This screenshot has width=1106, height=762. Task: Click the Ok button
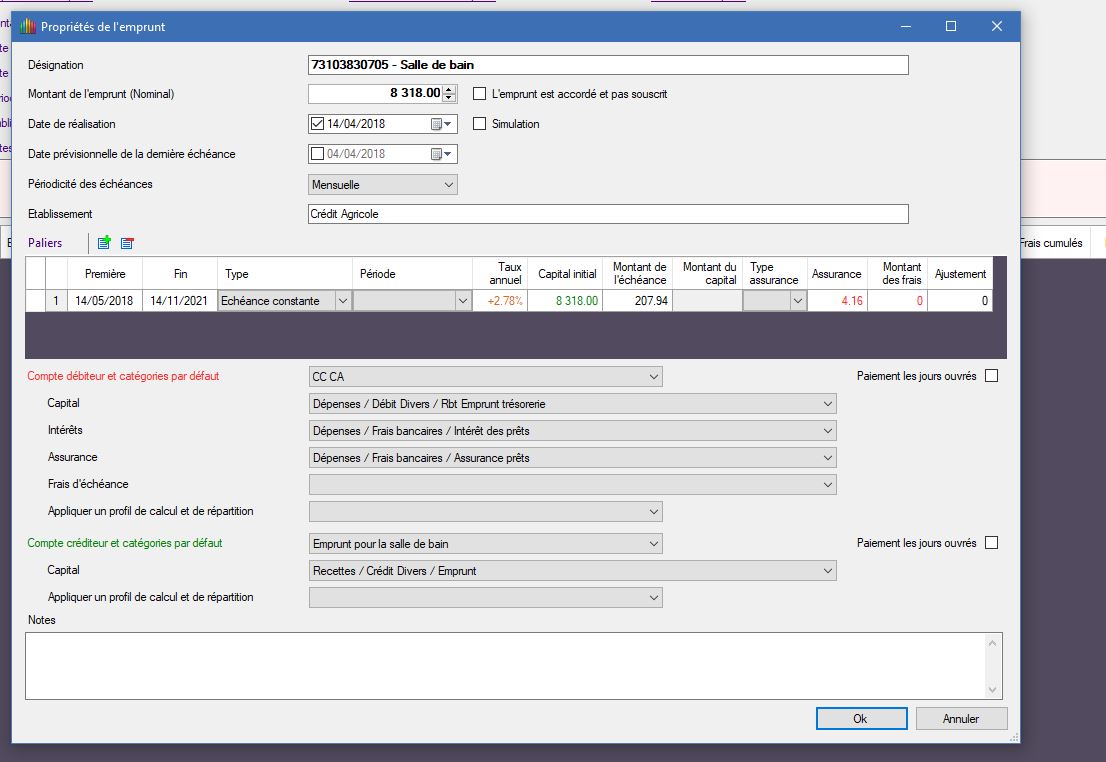pos(861,719)
